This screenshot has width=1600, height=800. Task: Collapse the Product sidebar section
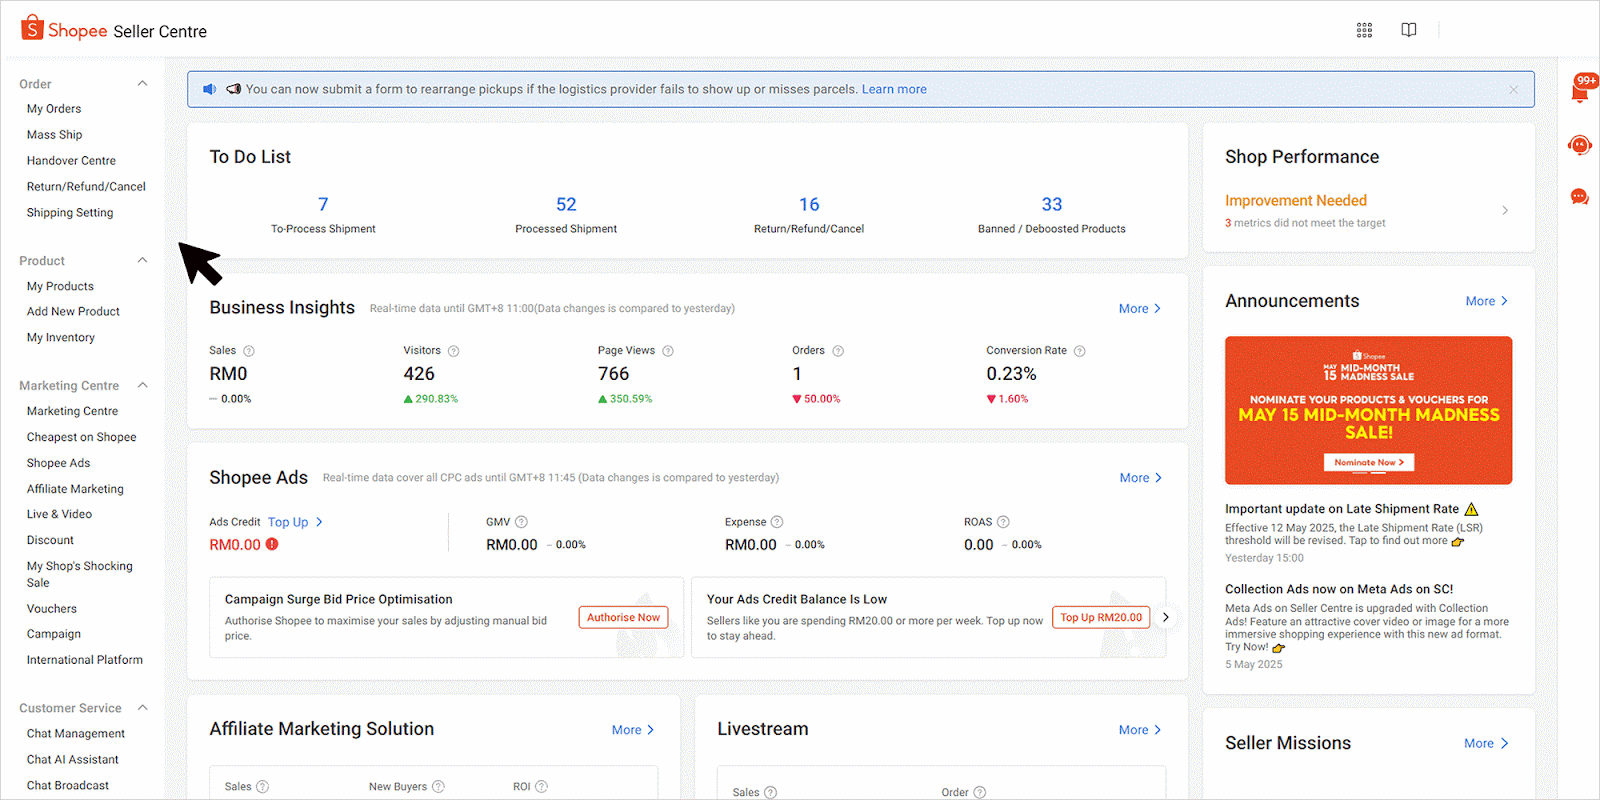click(x=142, y=261)
